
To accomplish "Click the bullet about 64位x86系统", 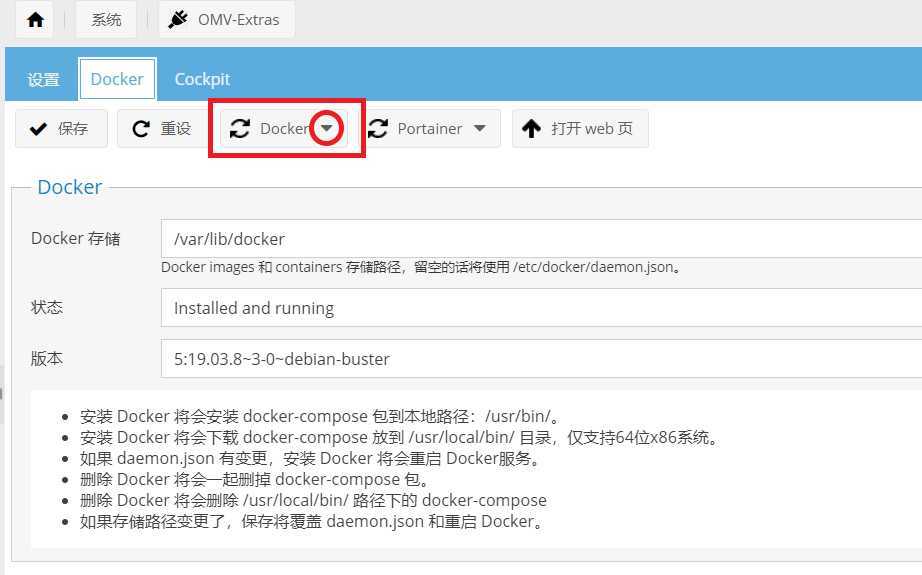I will pos(399,437).
